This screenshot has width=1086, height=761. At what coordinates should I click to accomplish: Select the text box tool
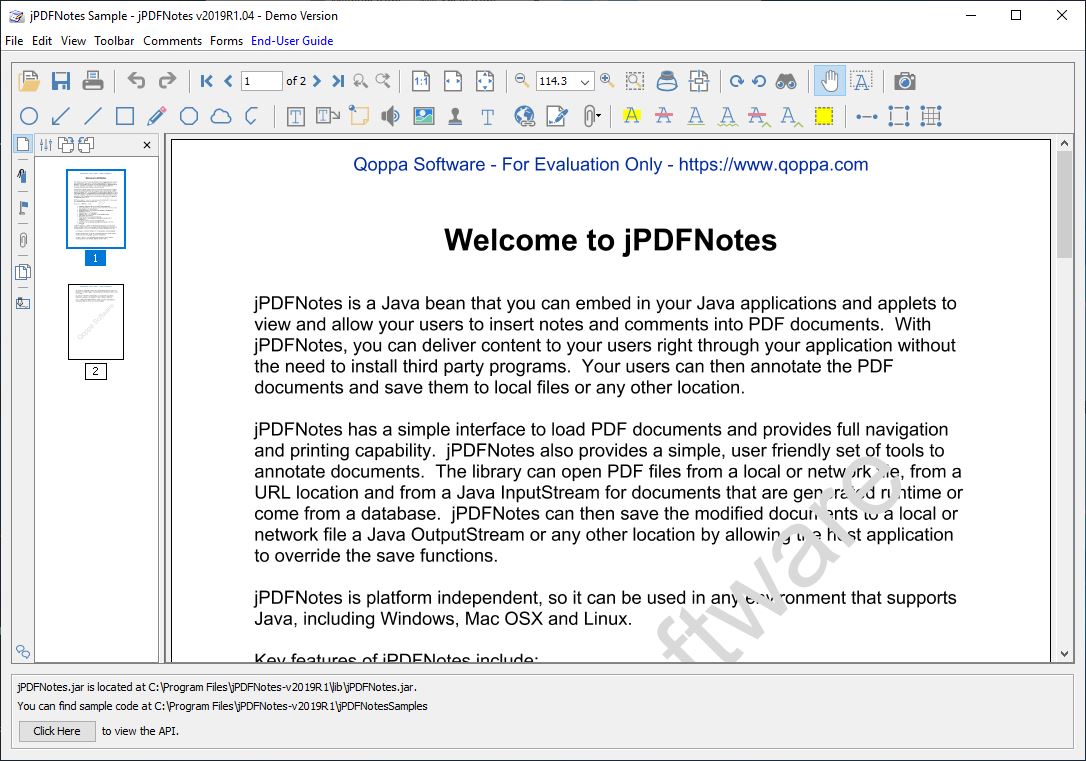pos(296,116)
